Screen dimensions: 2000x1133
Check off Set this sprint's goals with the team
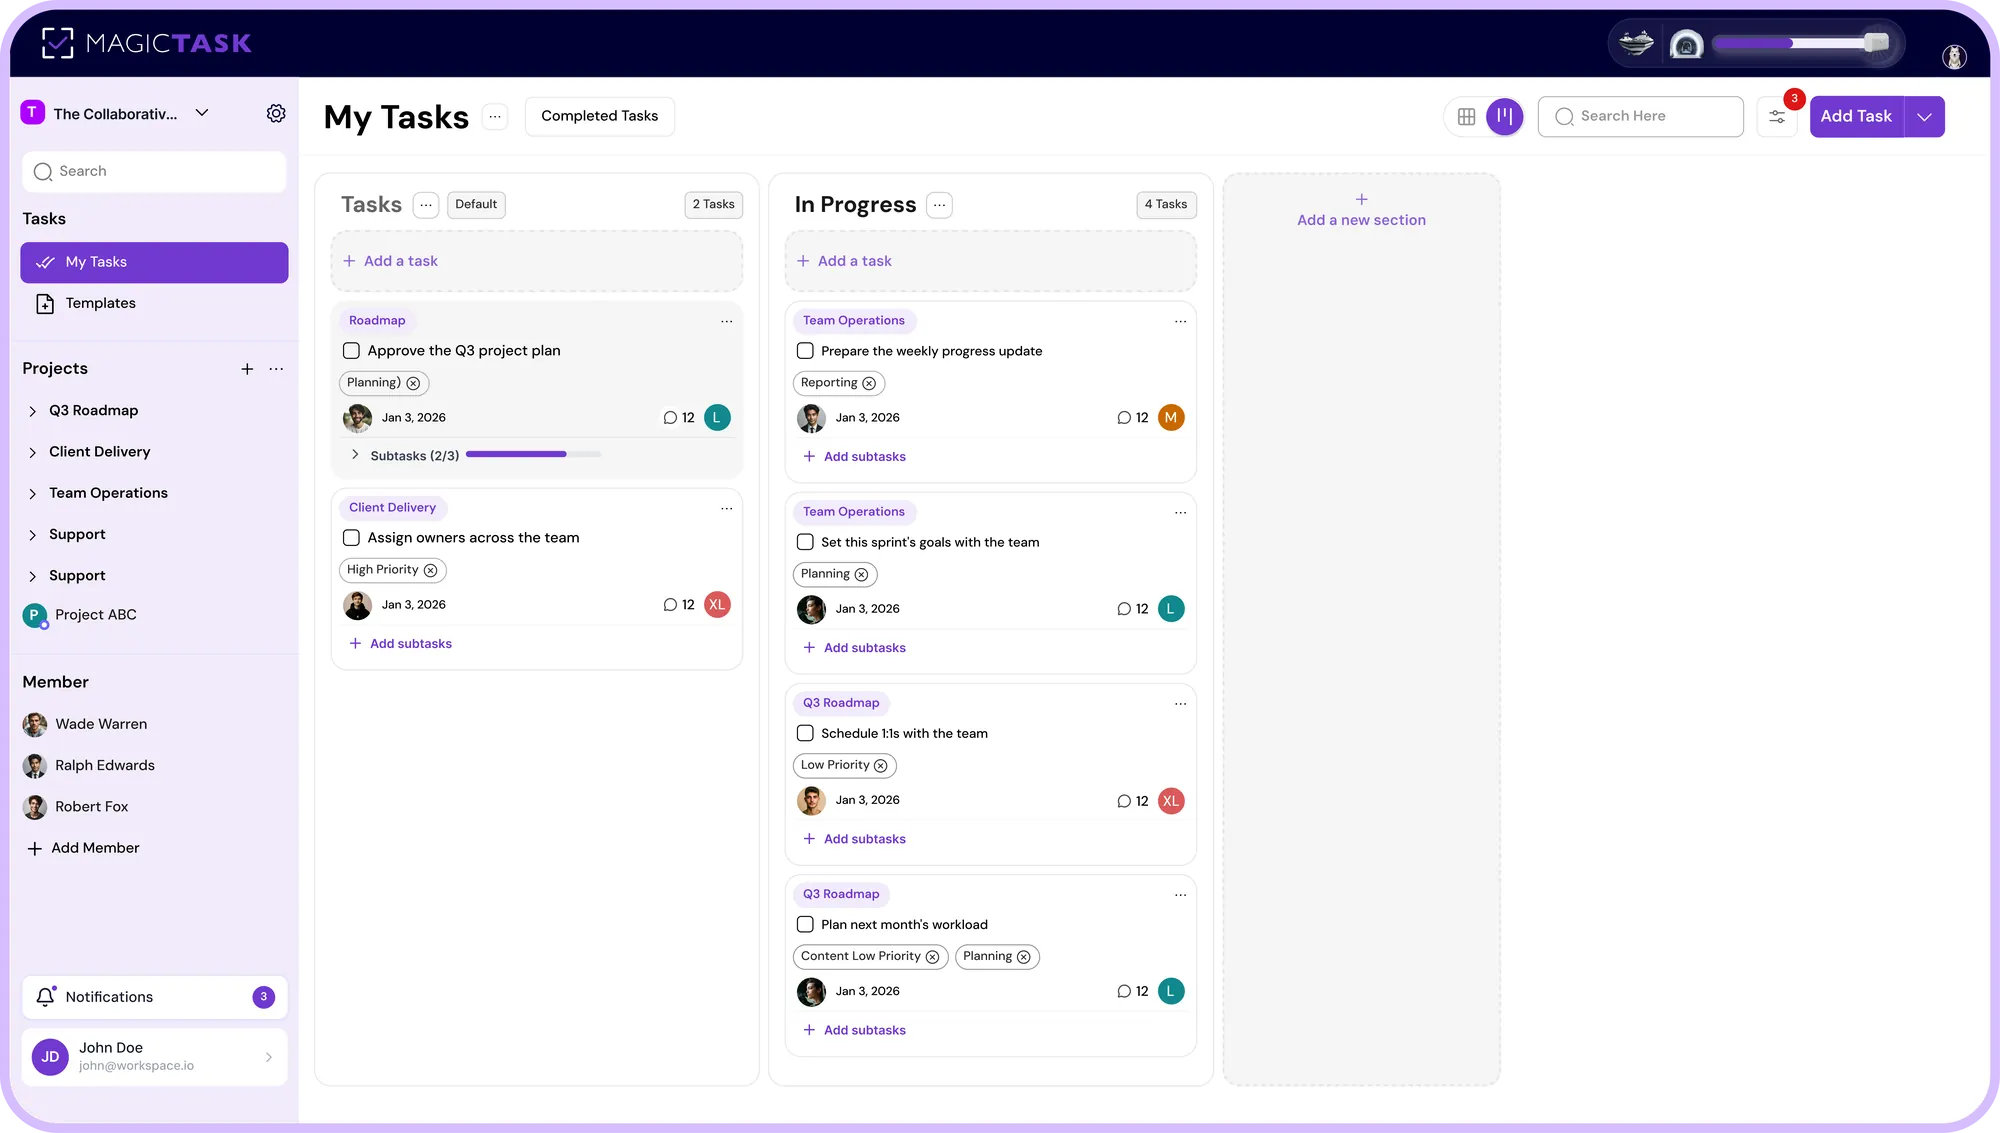click(805, 542)
